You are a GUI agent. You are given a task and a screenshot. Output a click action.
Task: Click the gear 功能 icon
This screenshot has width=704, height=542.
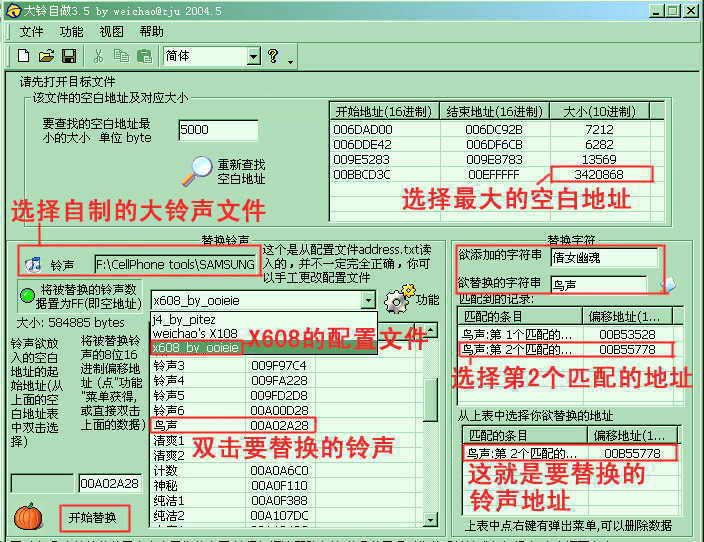[x=400, y=299]
